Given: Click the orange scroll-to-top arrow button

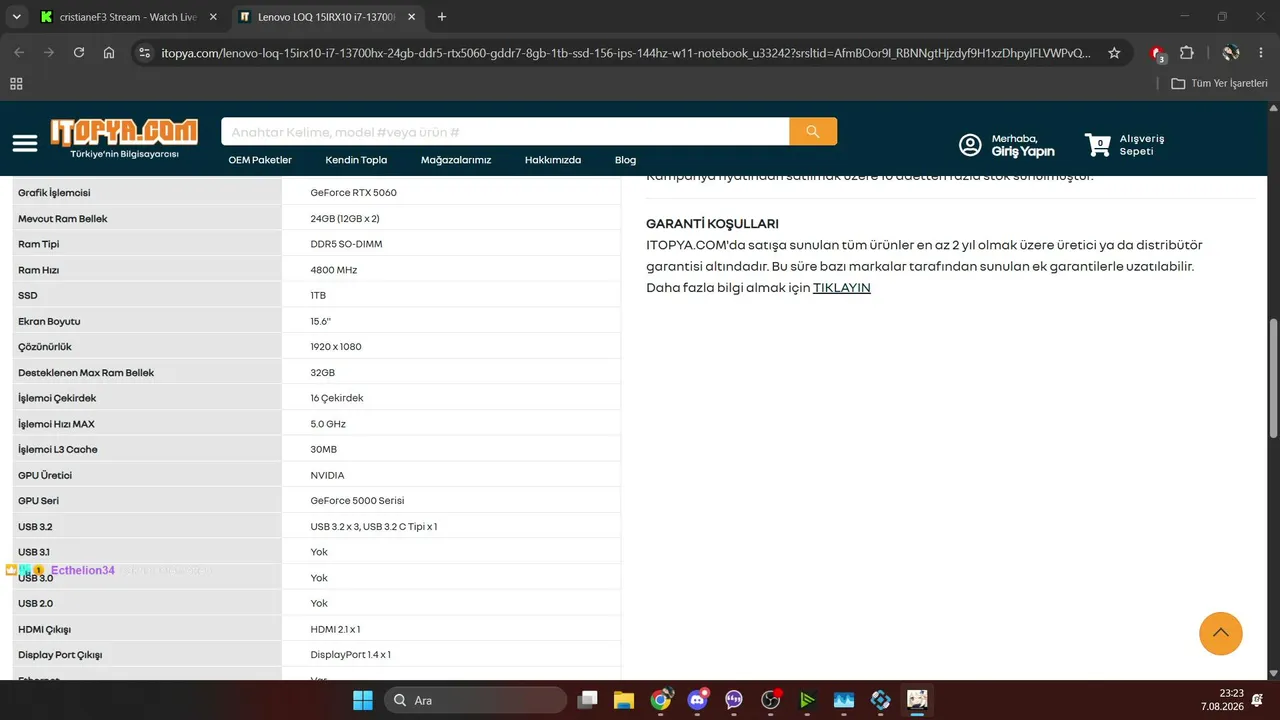Looking at the screenshot, I should [x=1221, y=633].
